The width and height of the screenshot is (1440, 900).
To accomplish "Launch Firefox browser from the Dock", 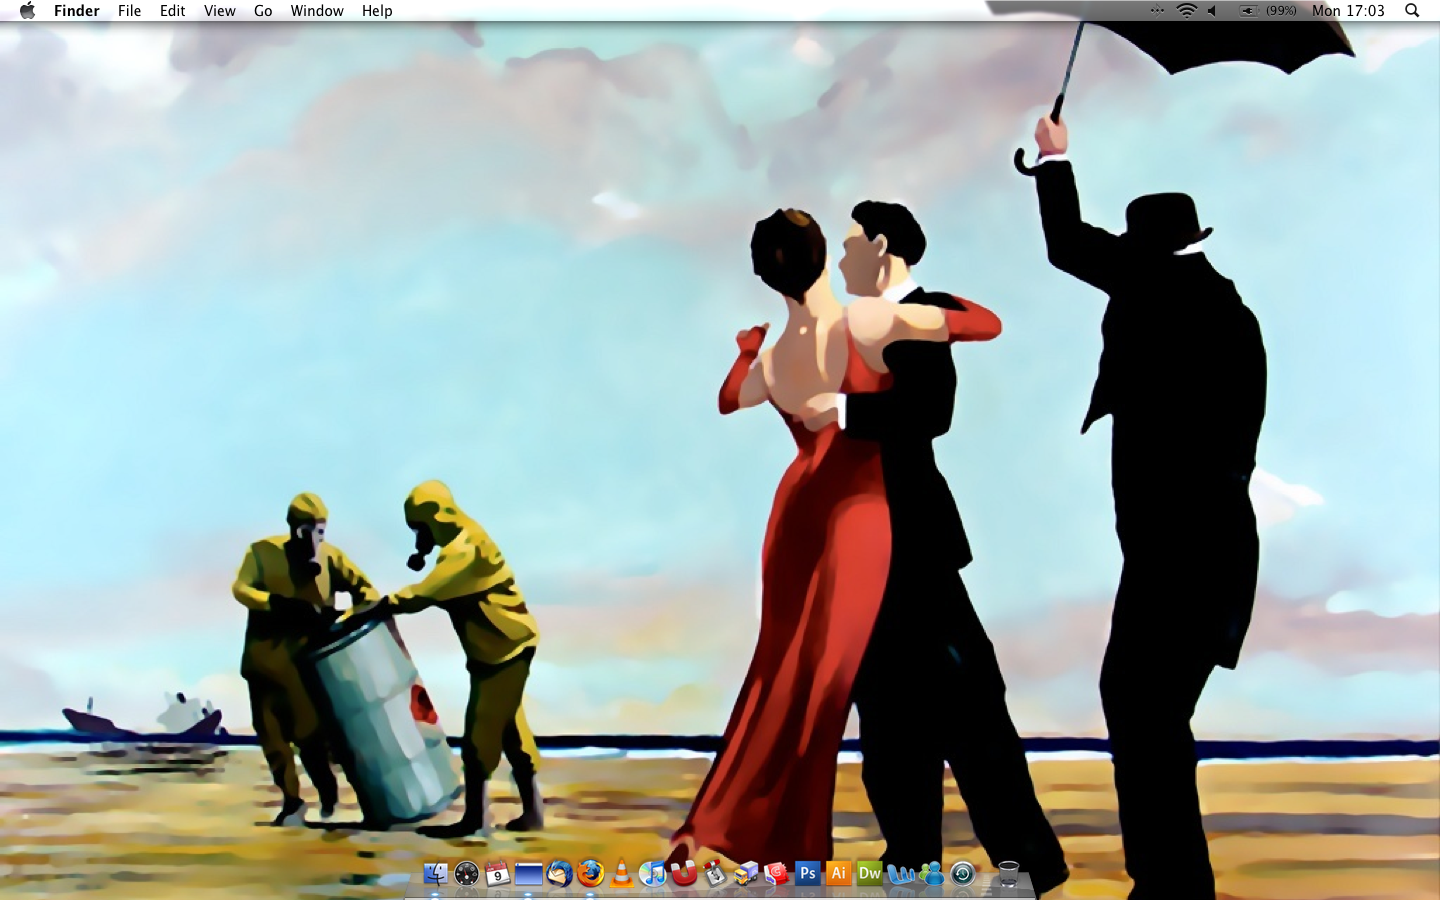I will [x=591, y=874].
